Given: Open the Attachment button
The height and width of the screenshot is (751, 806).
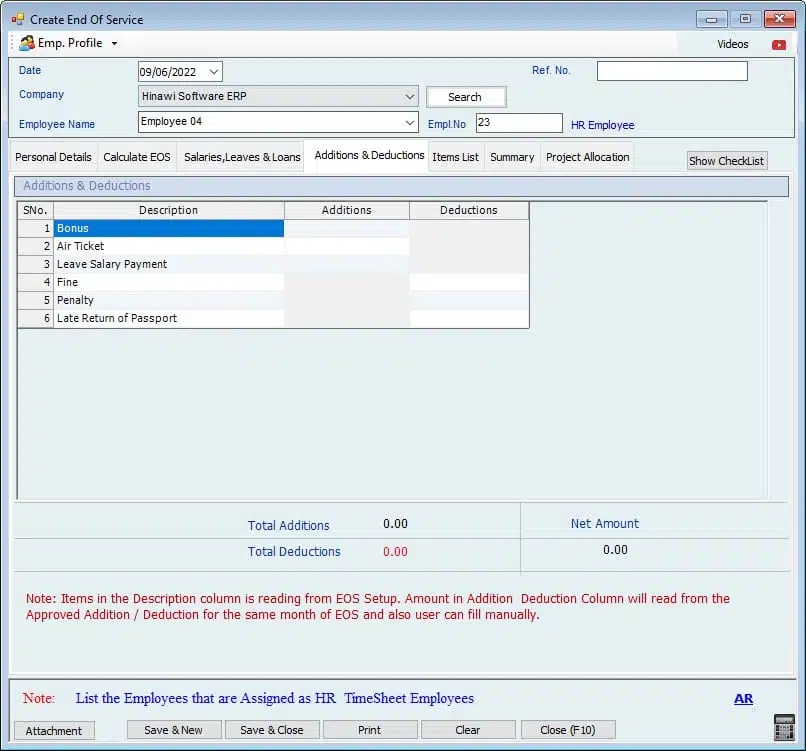Looking at the screenshot, I should 54,730.
